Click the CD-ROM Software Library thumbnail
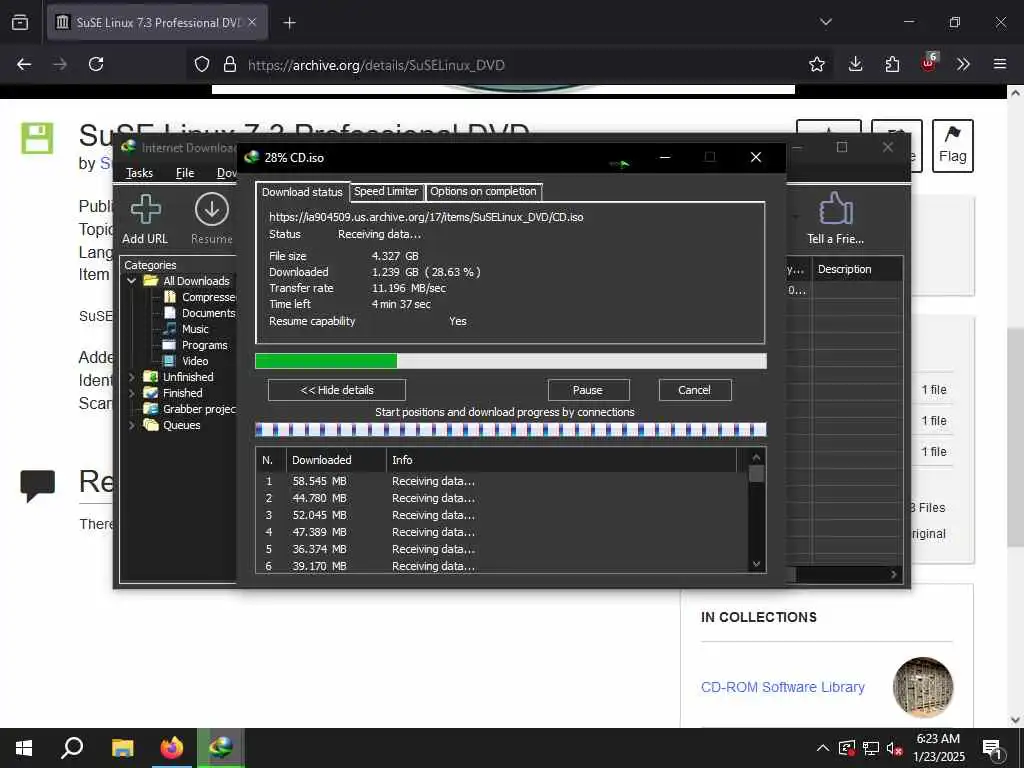Viewport: 1024px width, 768px height. (x=923, y=687)
